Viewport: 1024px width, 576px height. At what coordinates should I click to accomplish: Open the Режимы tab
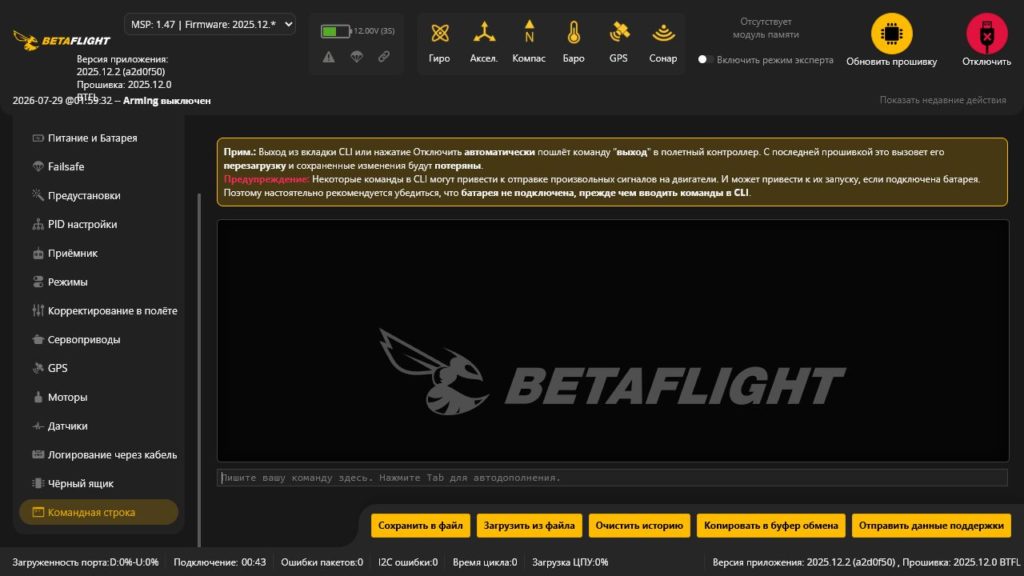tap(99, 281)
